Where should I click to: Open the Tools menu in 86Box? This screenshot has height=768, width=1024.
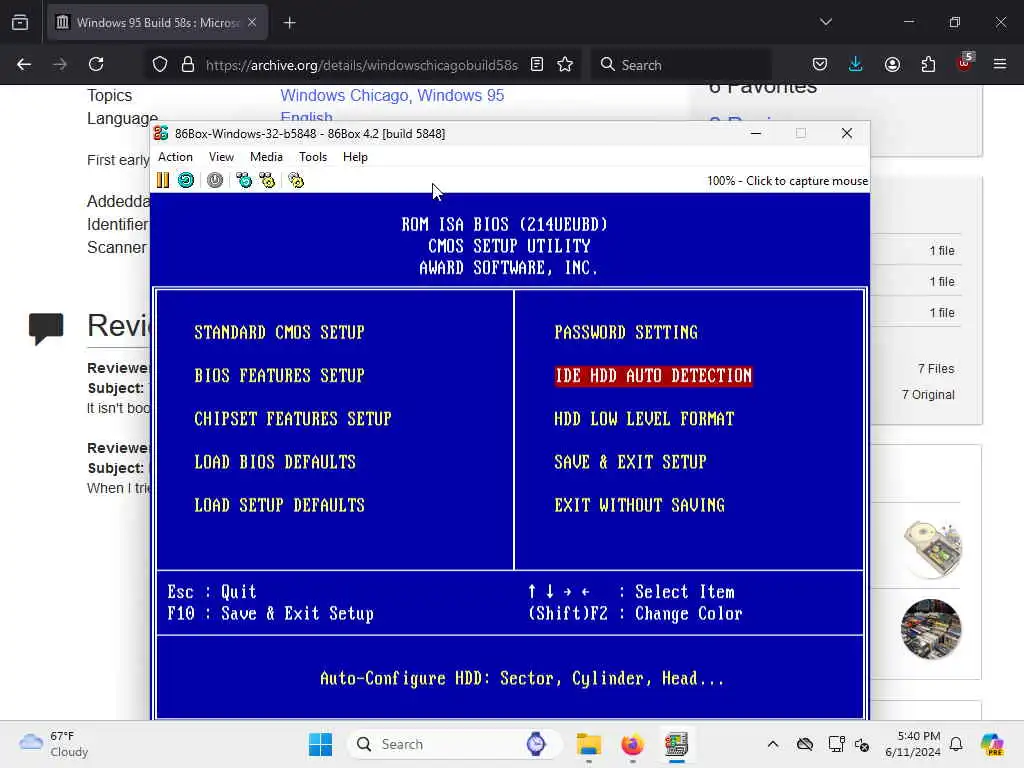[x=313, y=157]
